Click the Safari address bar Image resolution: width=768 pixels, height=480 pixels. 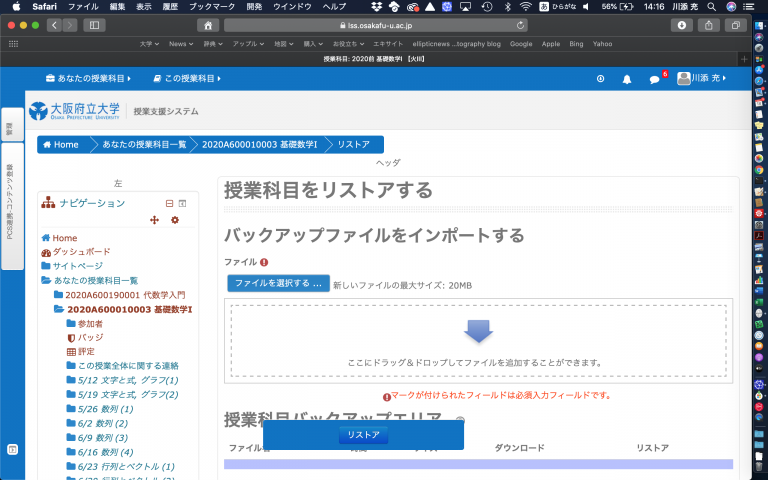(376, 25)
